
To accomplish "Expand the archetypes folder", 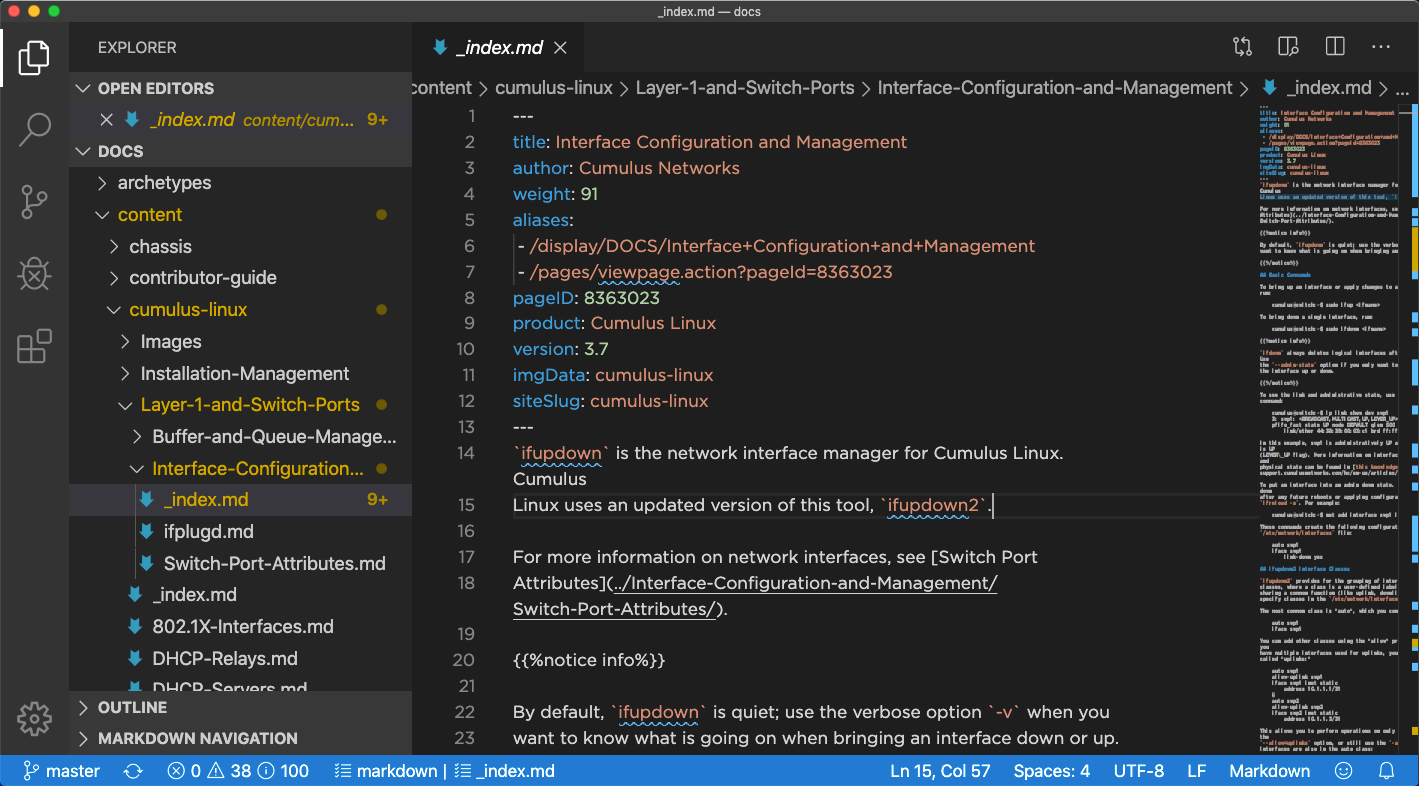I will pos(164,183).
